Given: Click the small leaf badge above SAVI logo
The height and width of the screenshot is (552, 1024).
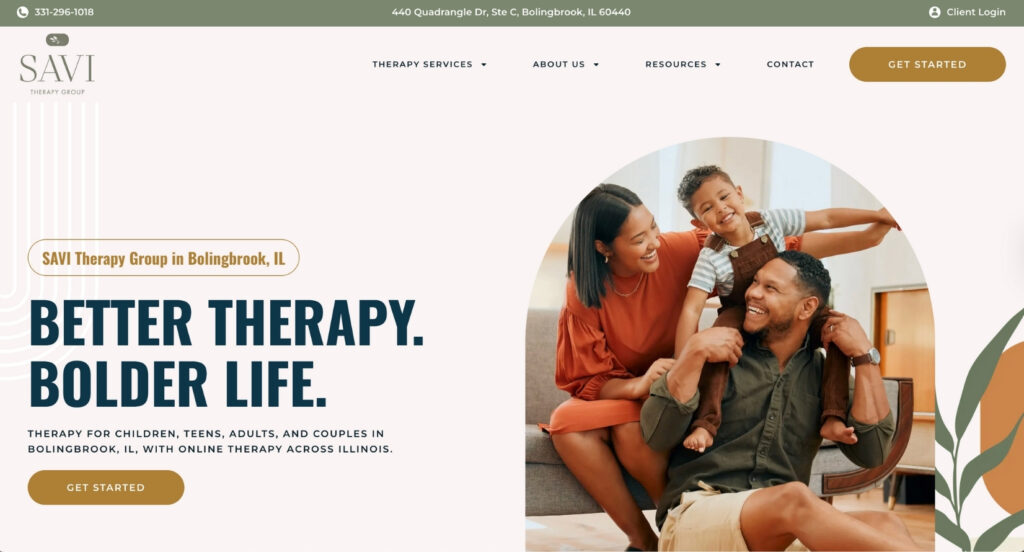Looking at the screenshot, I should click(x=57, y=40).
